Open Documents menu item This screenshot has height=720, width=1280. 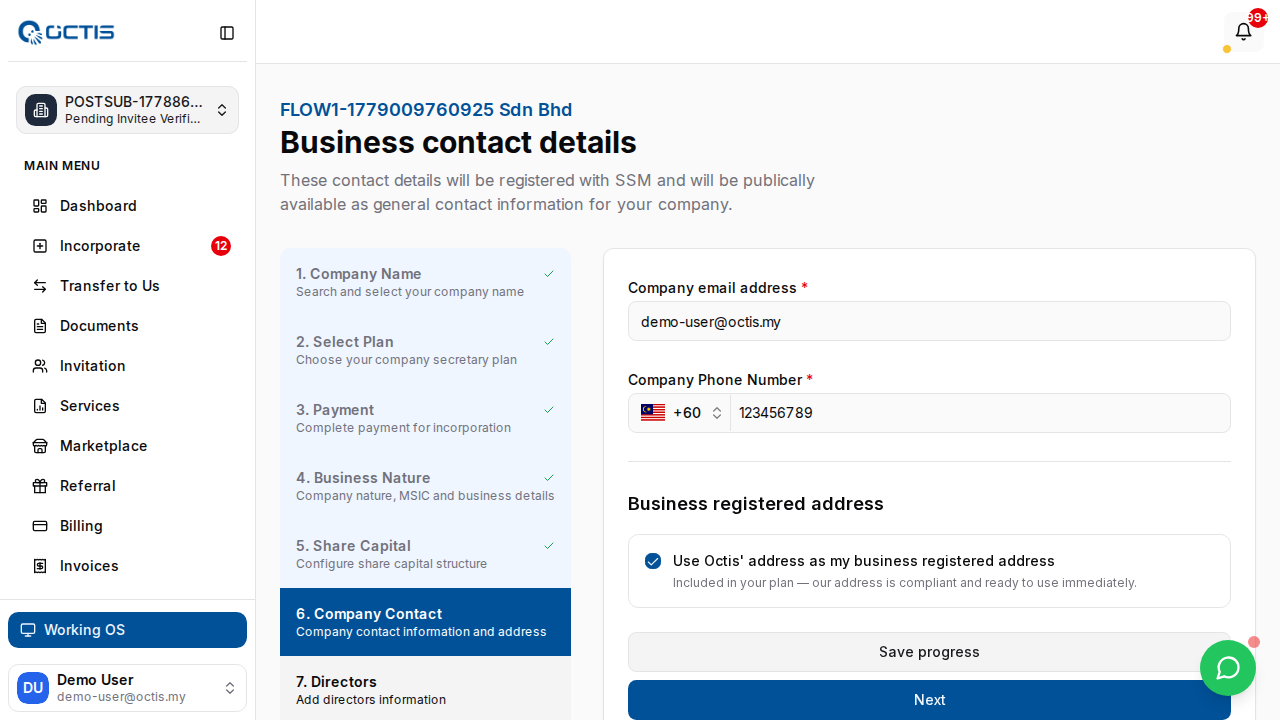(x=127, y=326)
